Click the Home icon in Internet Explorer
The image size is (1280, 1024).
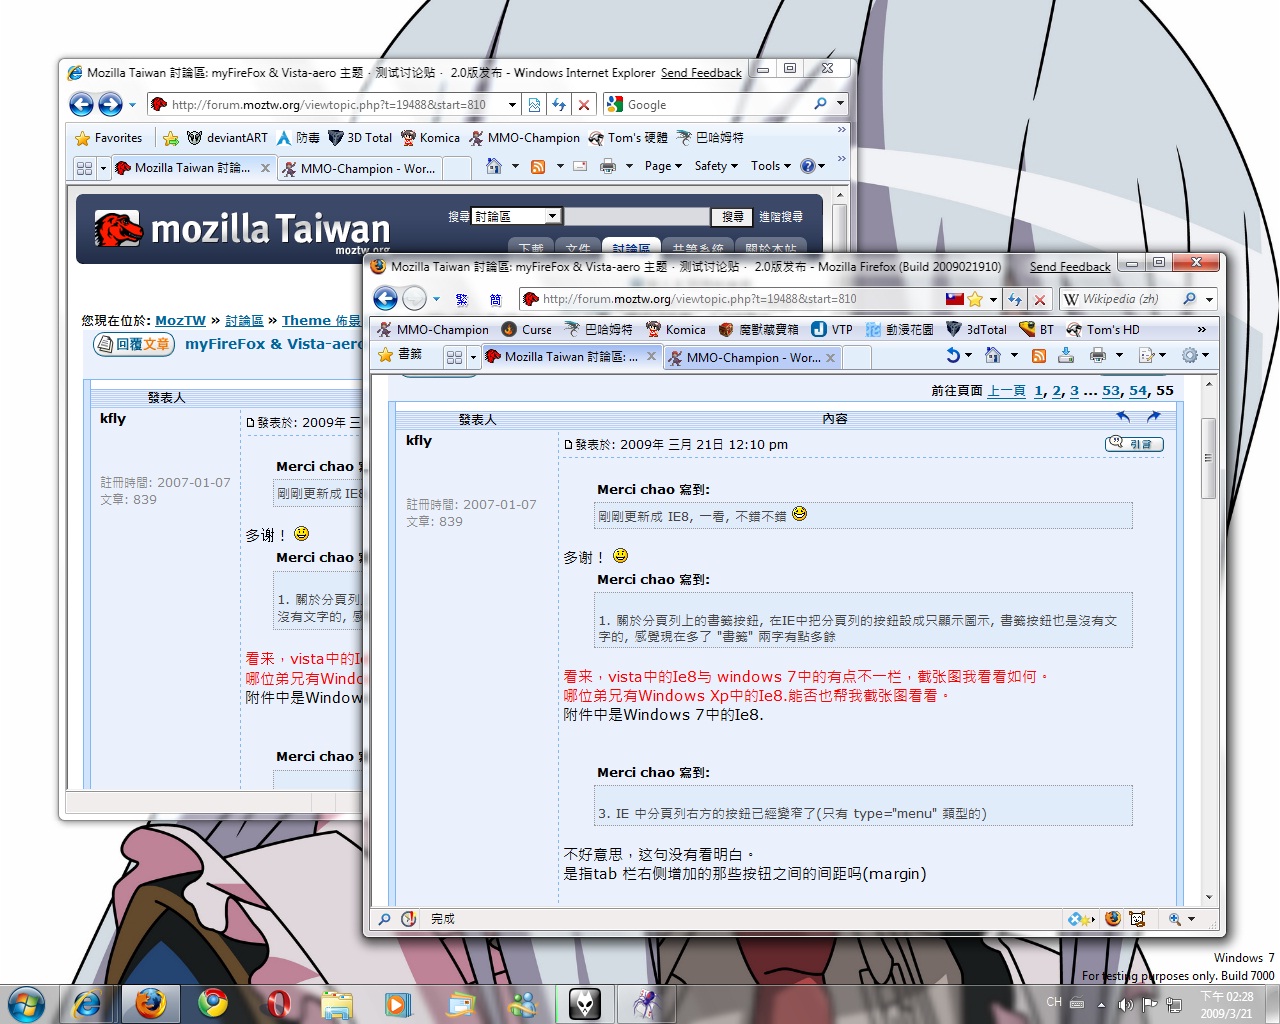coord(494,166)
